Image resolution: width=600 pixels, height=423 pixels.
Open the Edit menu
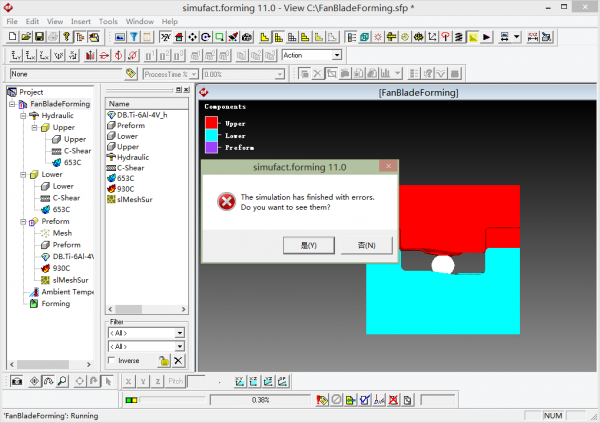[x=32, y=21]
